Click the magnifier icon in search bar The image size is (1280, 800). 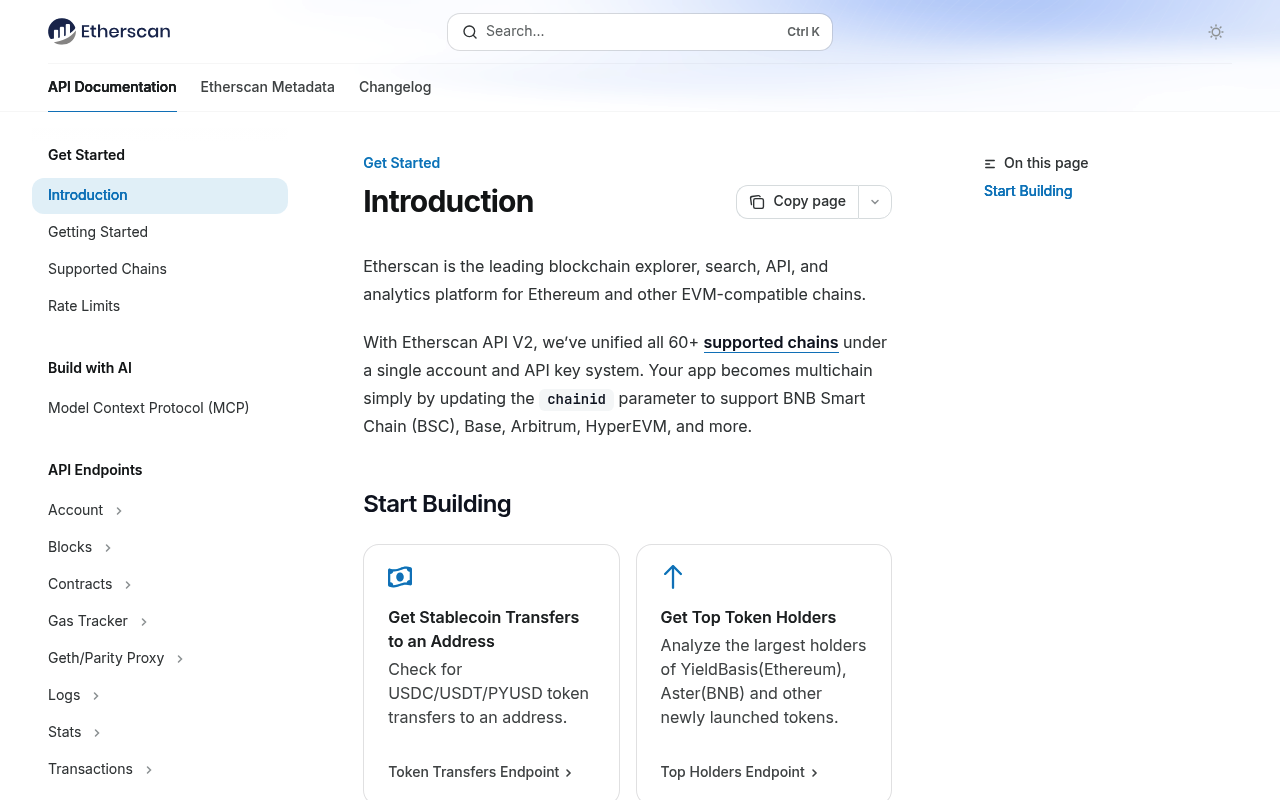tap(470, 32)
